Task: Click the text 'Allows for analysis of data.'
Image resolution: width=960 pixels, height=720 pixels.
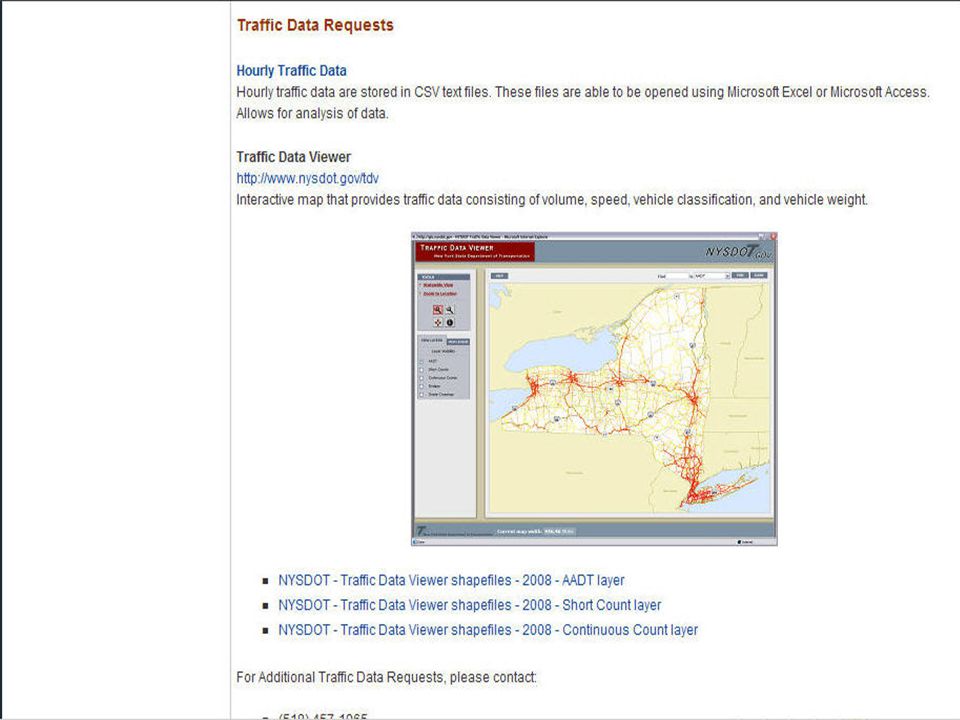Action: tap(312, 113)
